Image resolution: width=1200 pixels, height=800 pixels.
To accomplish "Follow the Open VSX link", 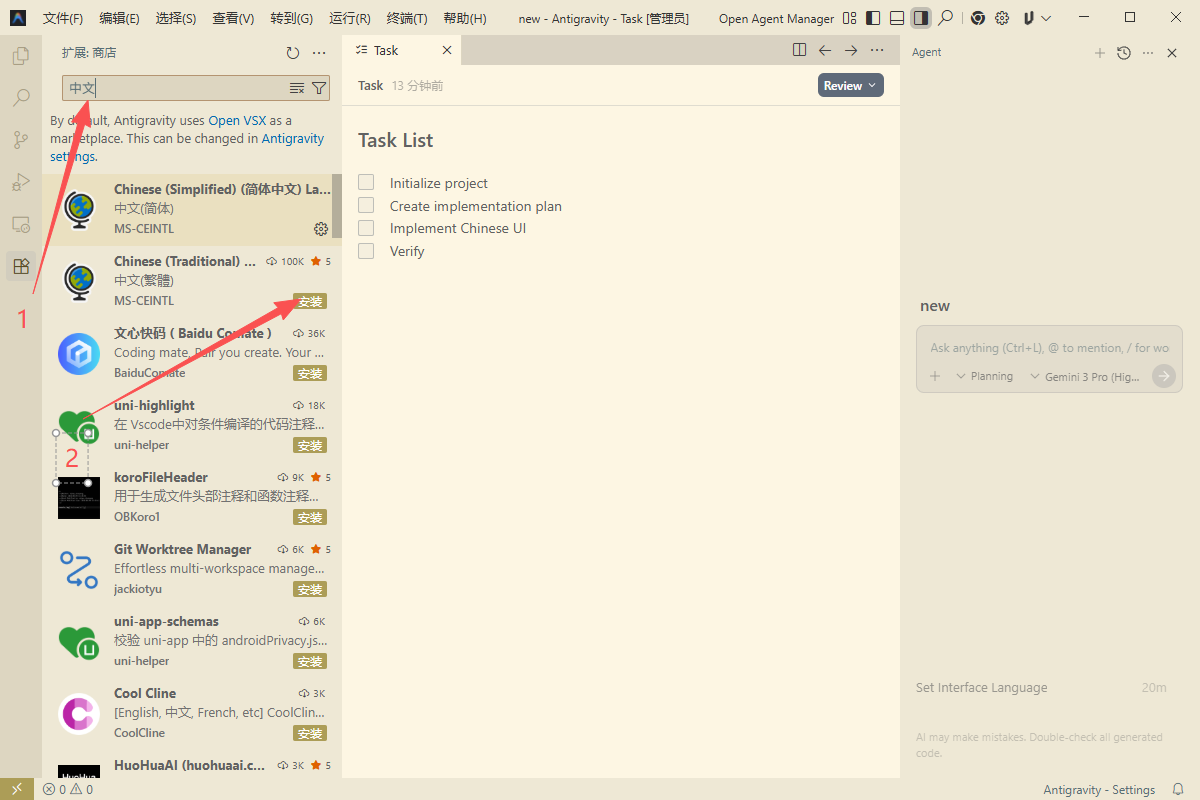I will (237, 120).
